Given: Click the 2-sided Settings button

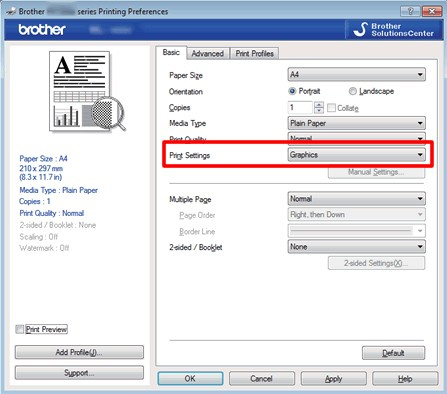Looking at the screenshot, I should pyautogui.click(x=376, y=263).
